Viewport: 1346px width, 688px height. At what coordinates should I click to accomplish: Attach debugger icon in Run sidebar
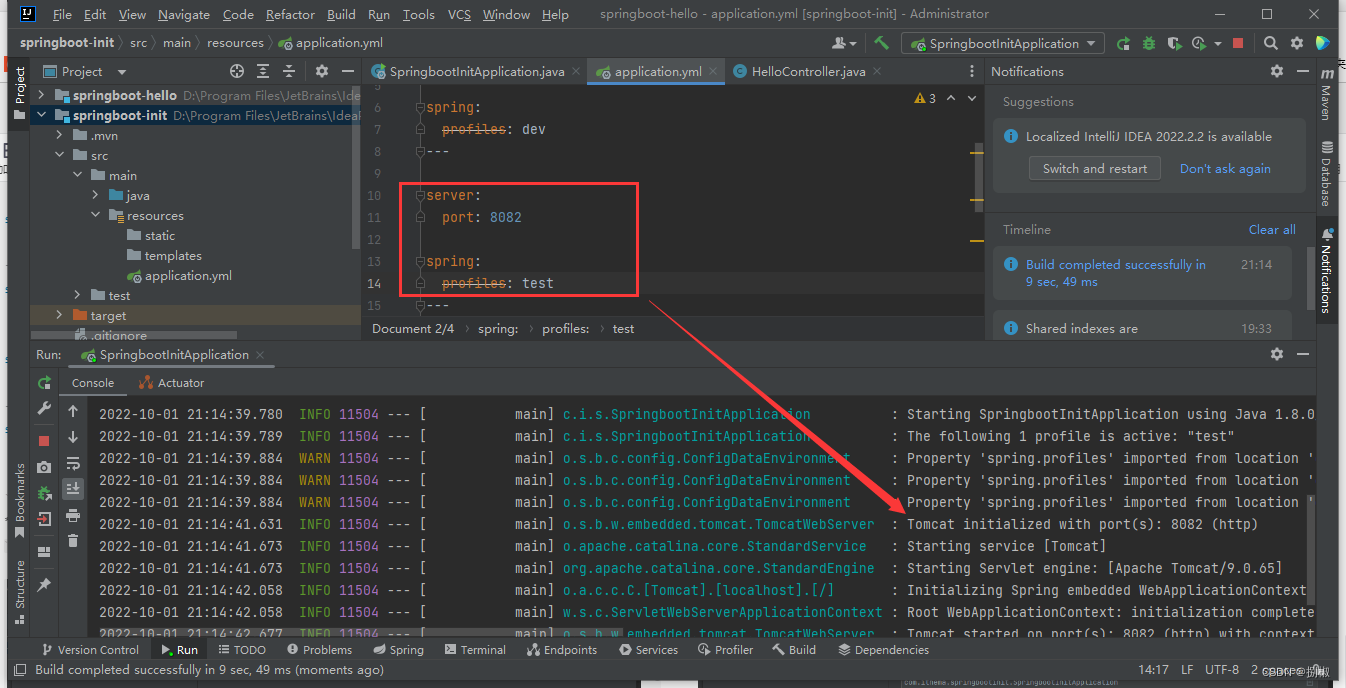(44, 494)
